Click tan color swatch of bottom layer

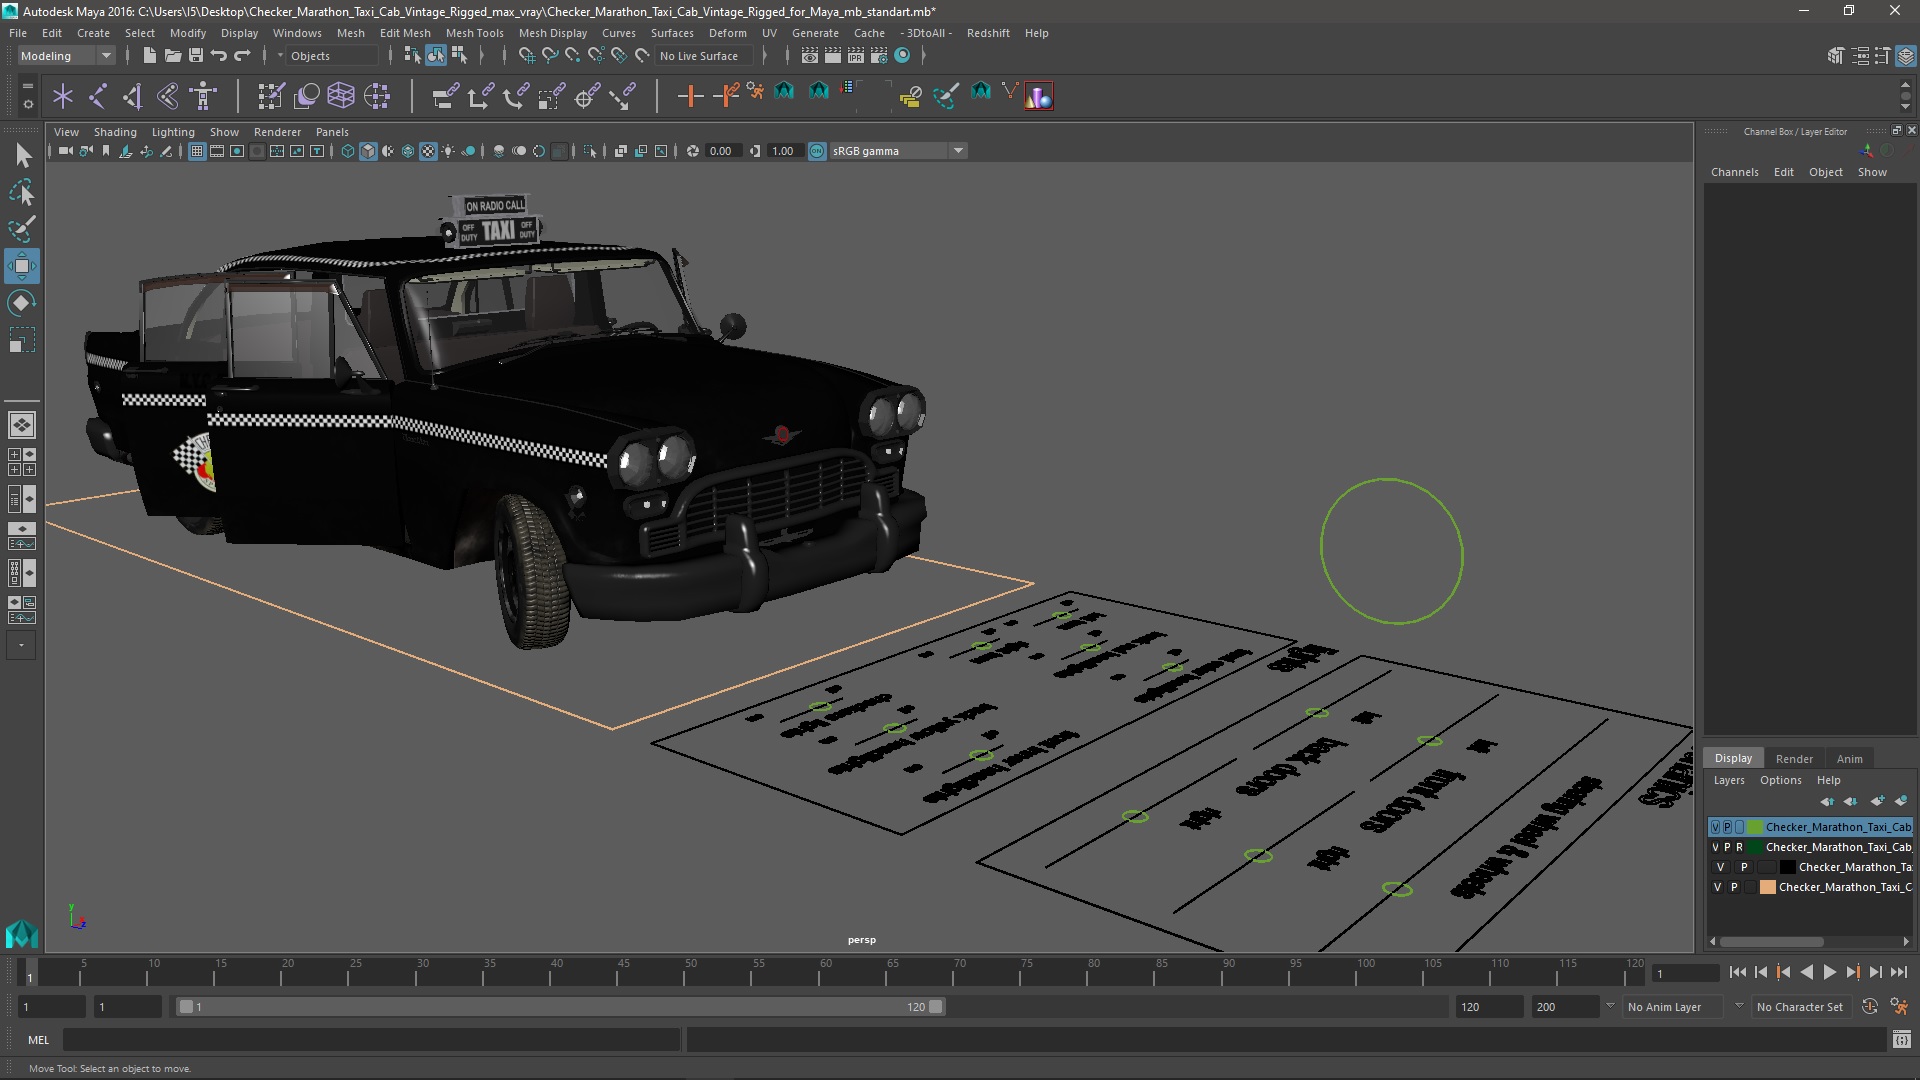1768,887
